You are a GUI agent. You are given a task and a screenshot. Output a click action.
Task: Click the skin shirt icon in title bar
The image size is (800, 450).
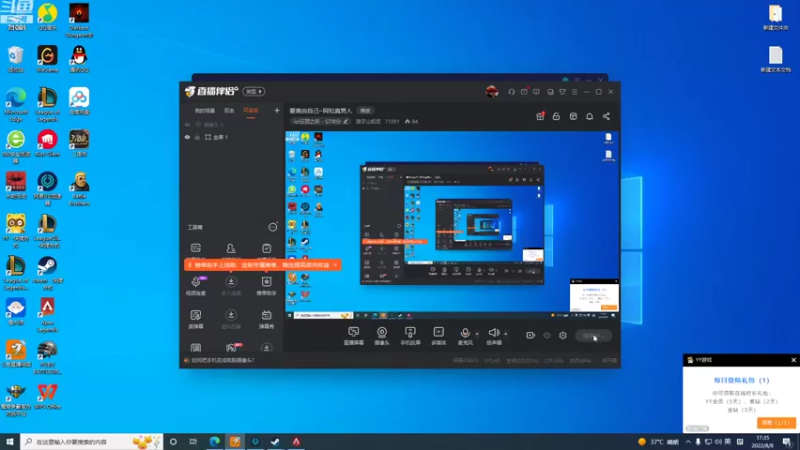tap(562, 92)
